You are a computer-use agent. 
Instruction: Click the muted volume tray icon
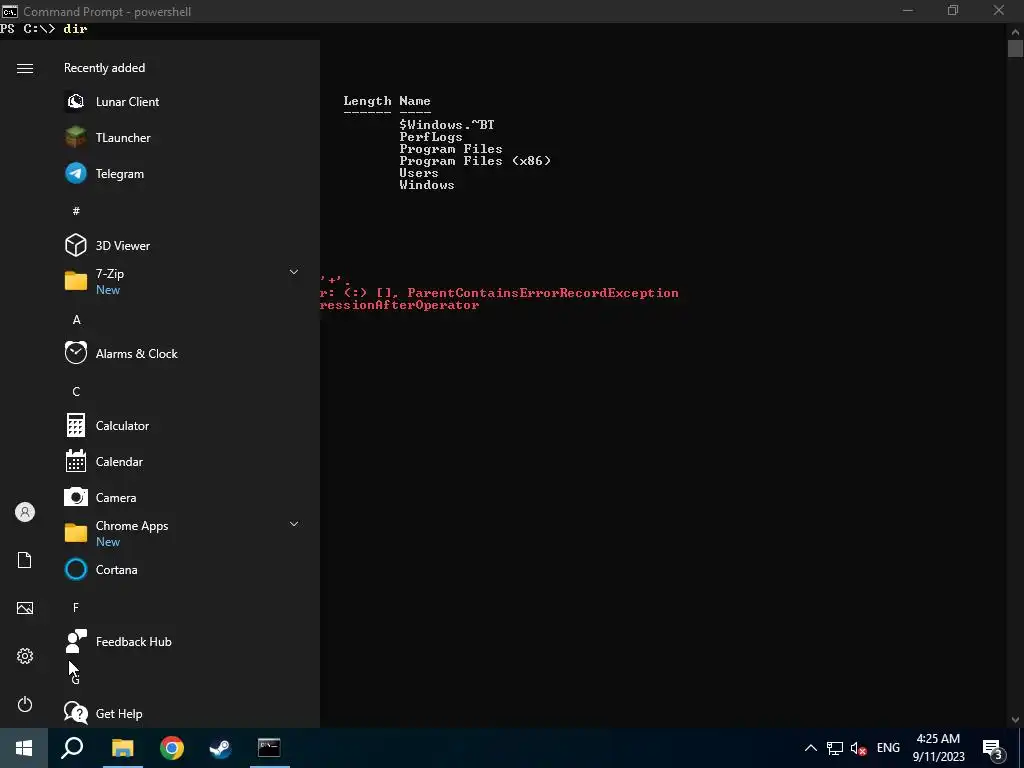point(858,748)
